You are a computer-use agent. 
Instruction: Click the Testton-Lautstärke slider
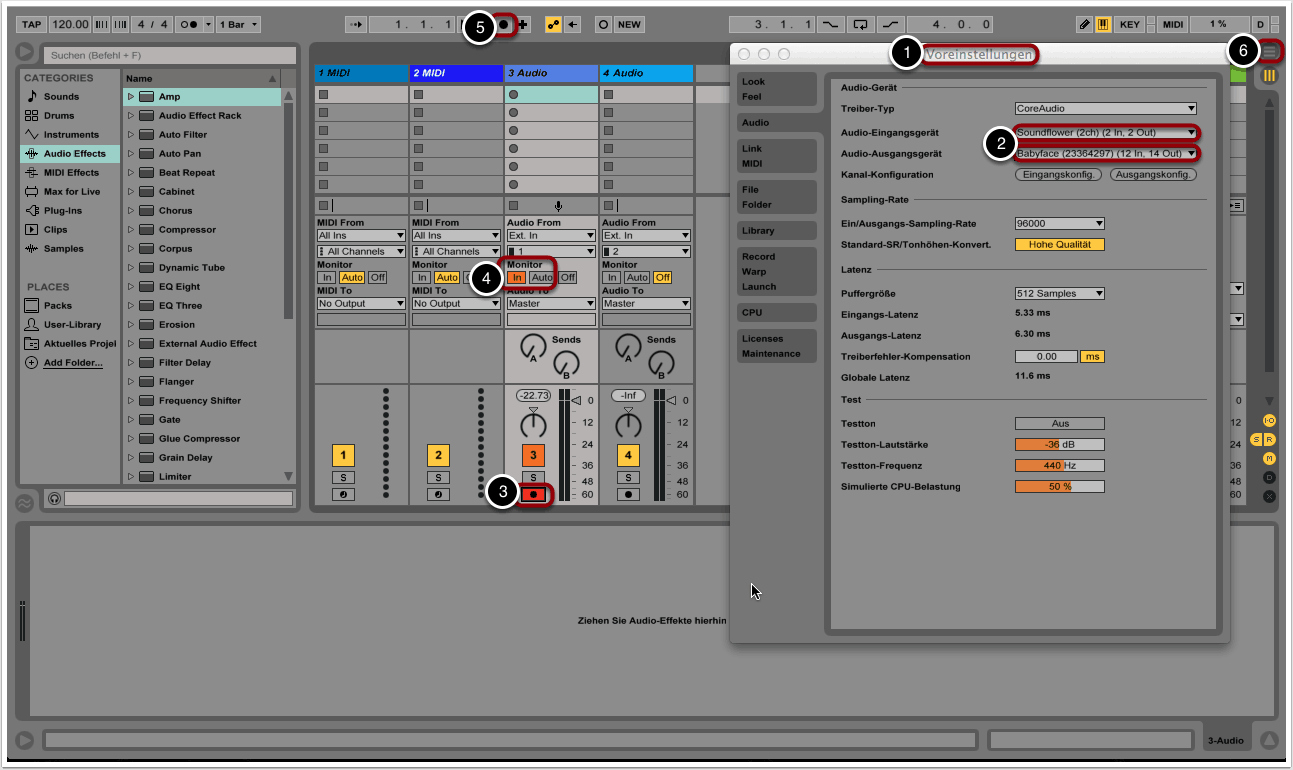(1059, 445)
